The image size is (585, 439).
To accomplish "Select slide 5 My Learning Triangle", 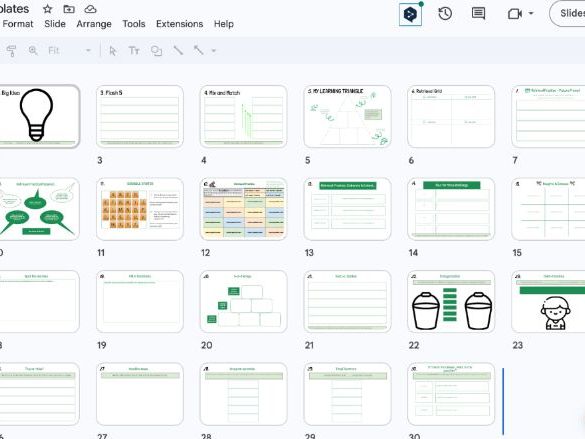I will point(347,116).
